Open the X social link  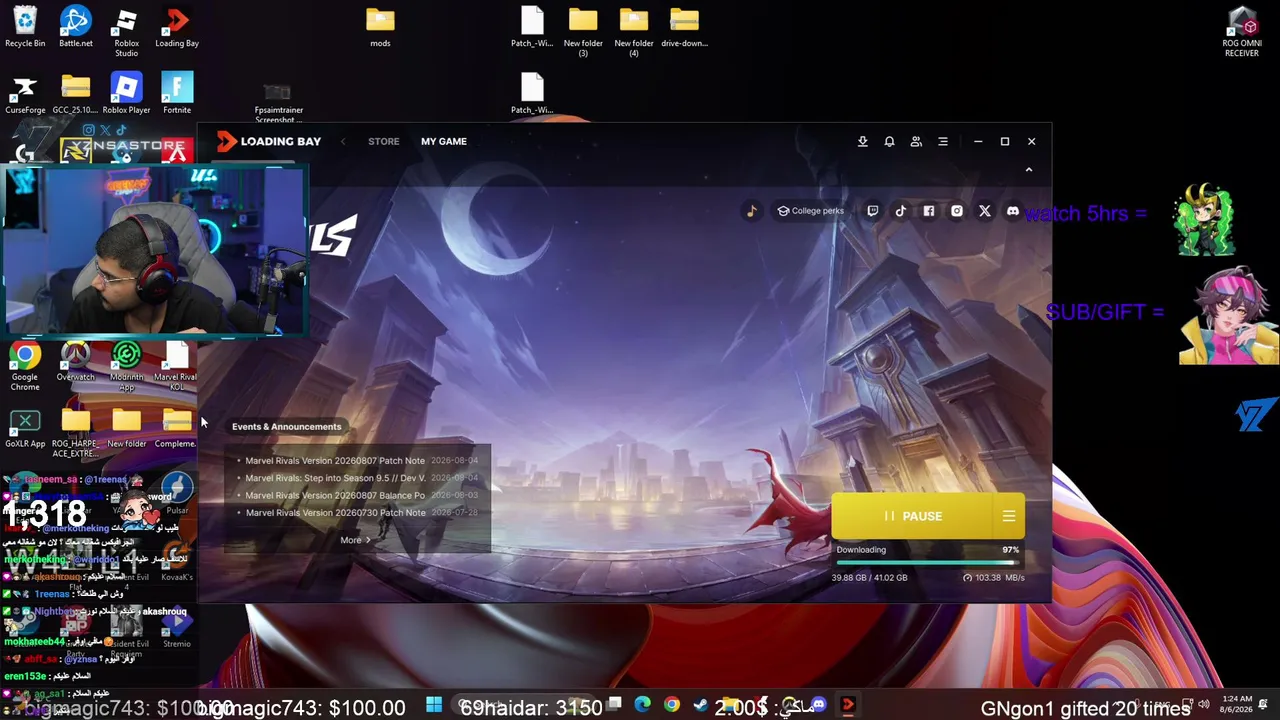pos(985,211)
